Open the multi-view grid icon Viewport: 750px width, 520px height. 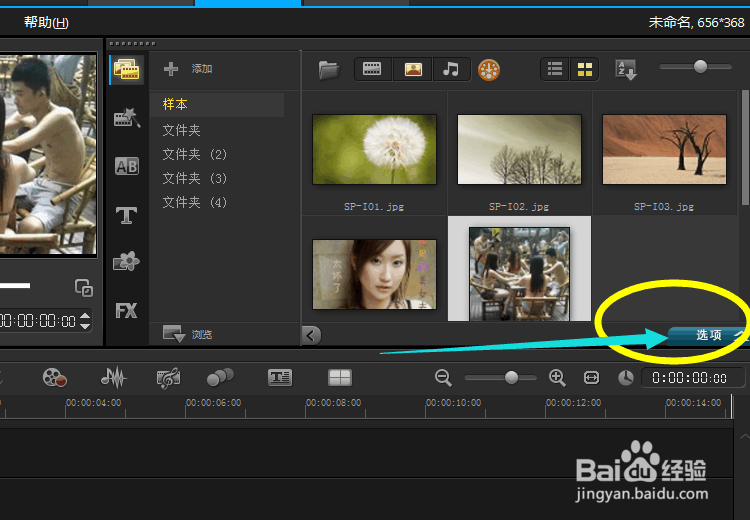click(x=340, y=377)
